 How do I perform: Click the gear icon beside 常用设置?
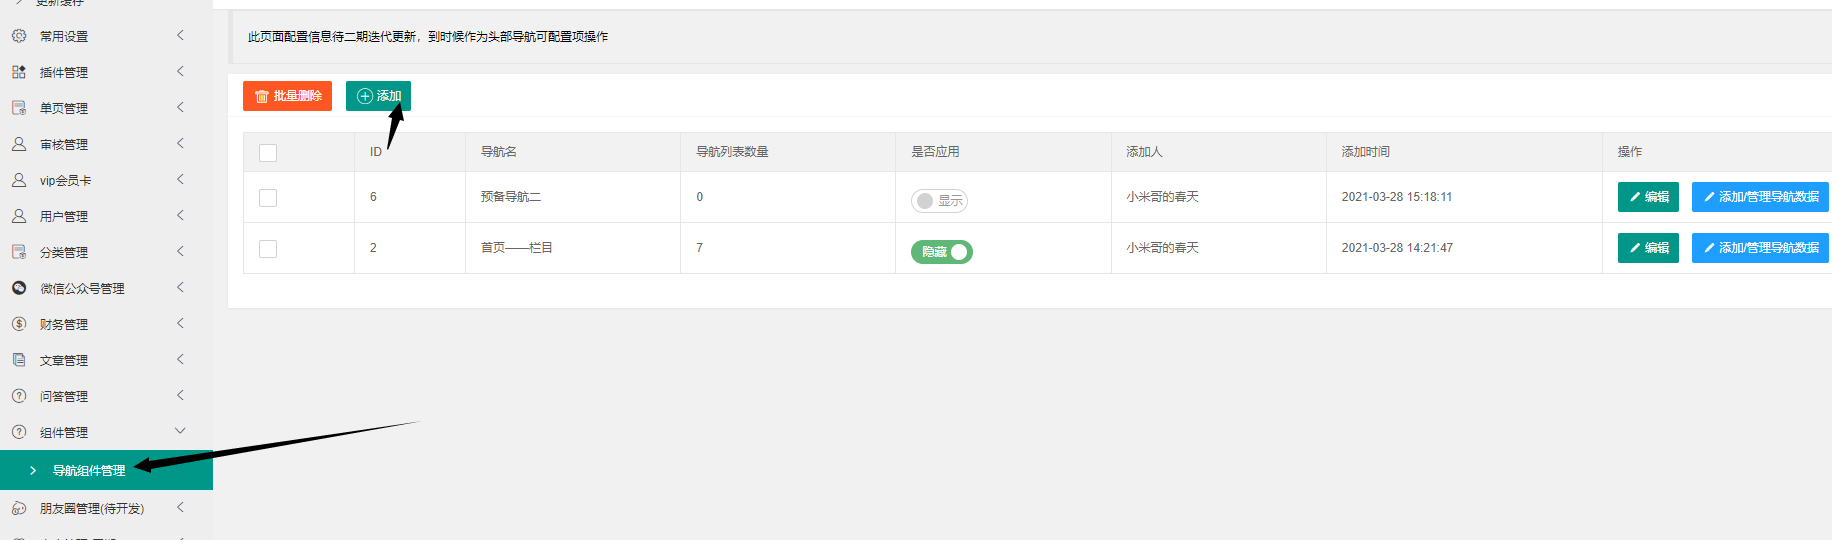pos(19,36)
